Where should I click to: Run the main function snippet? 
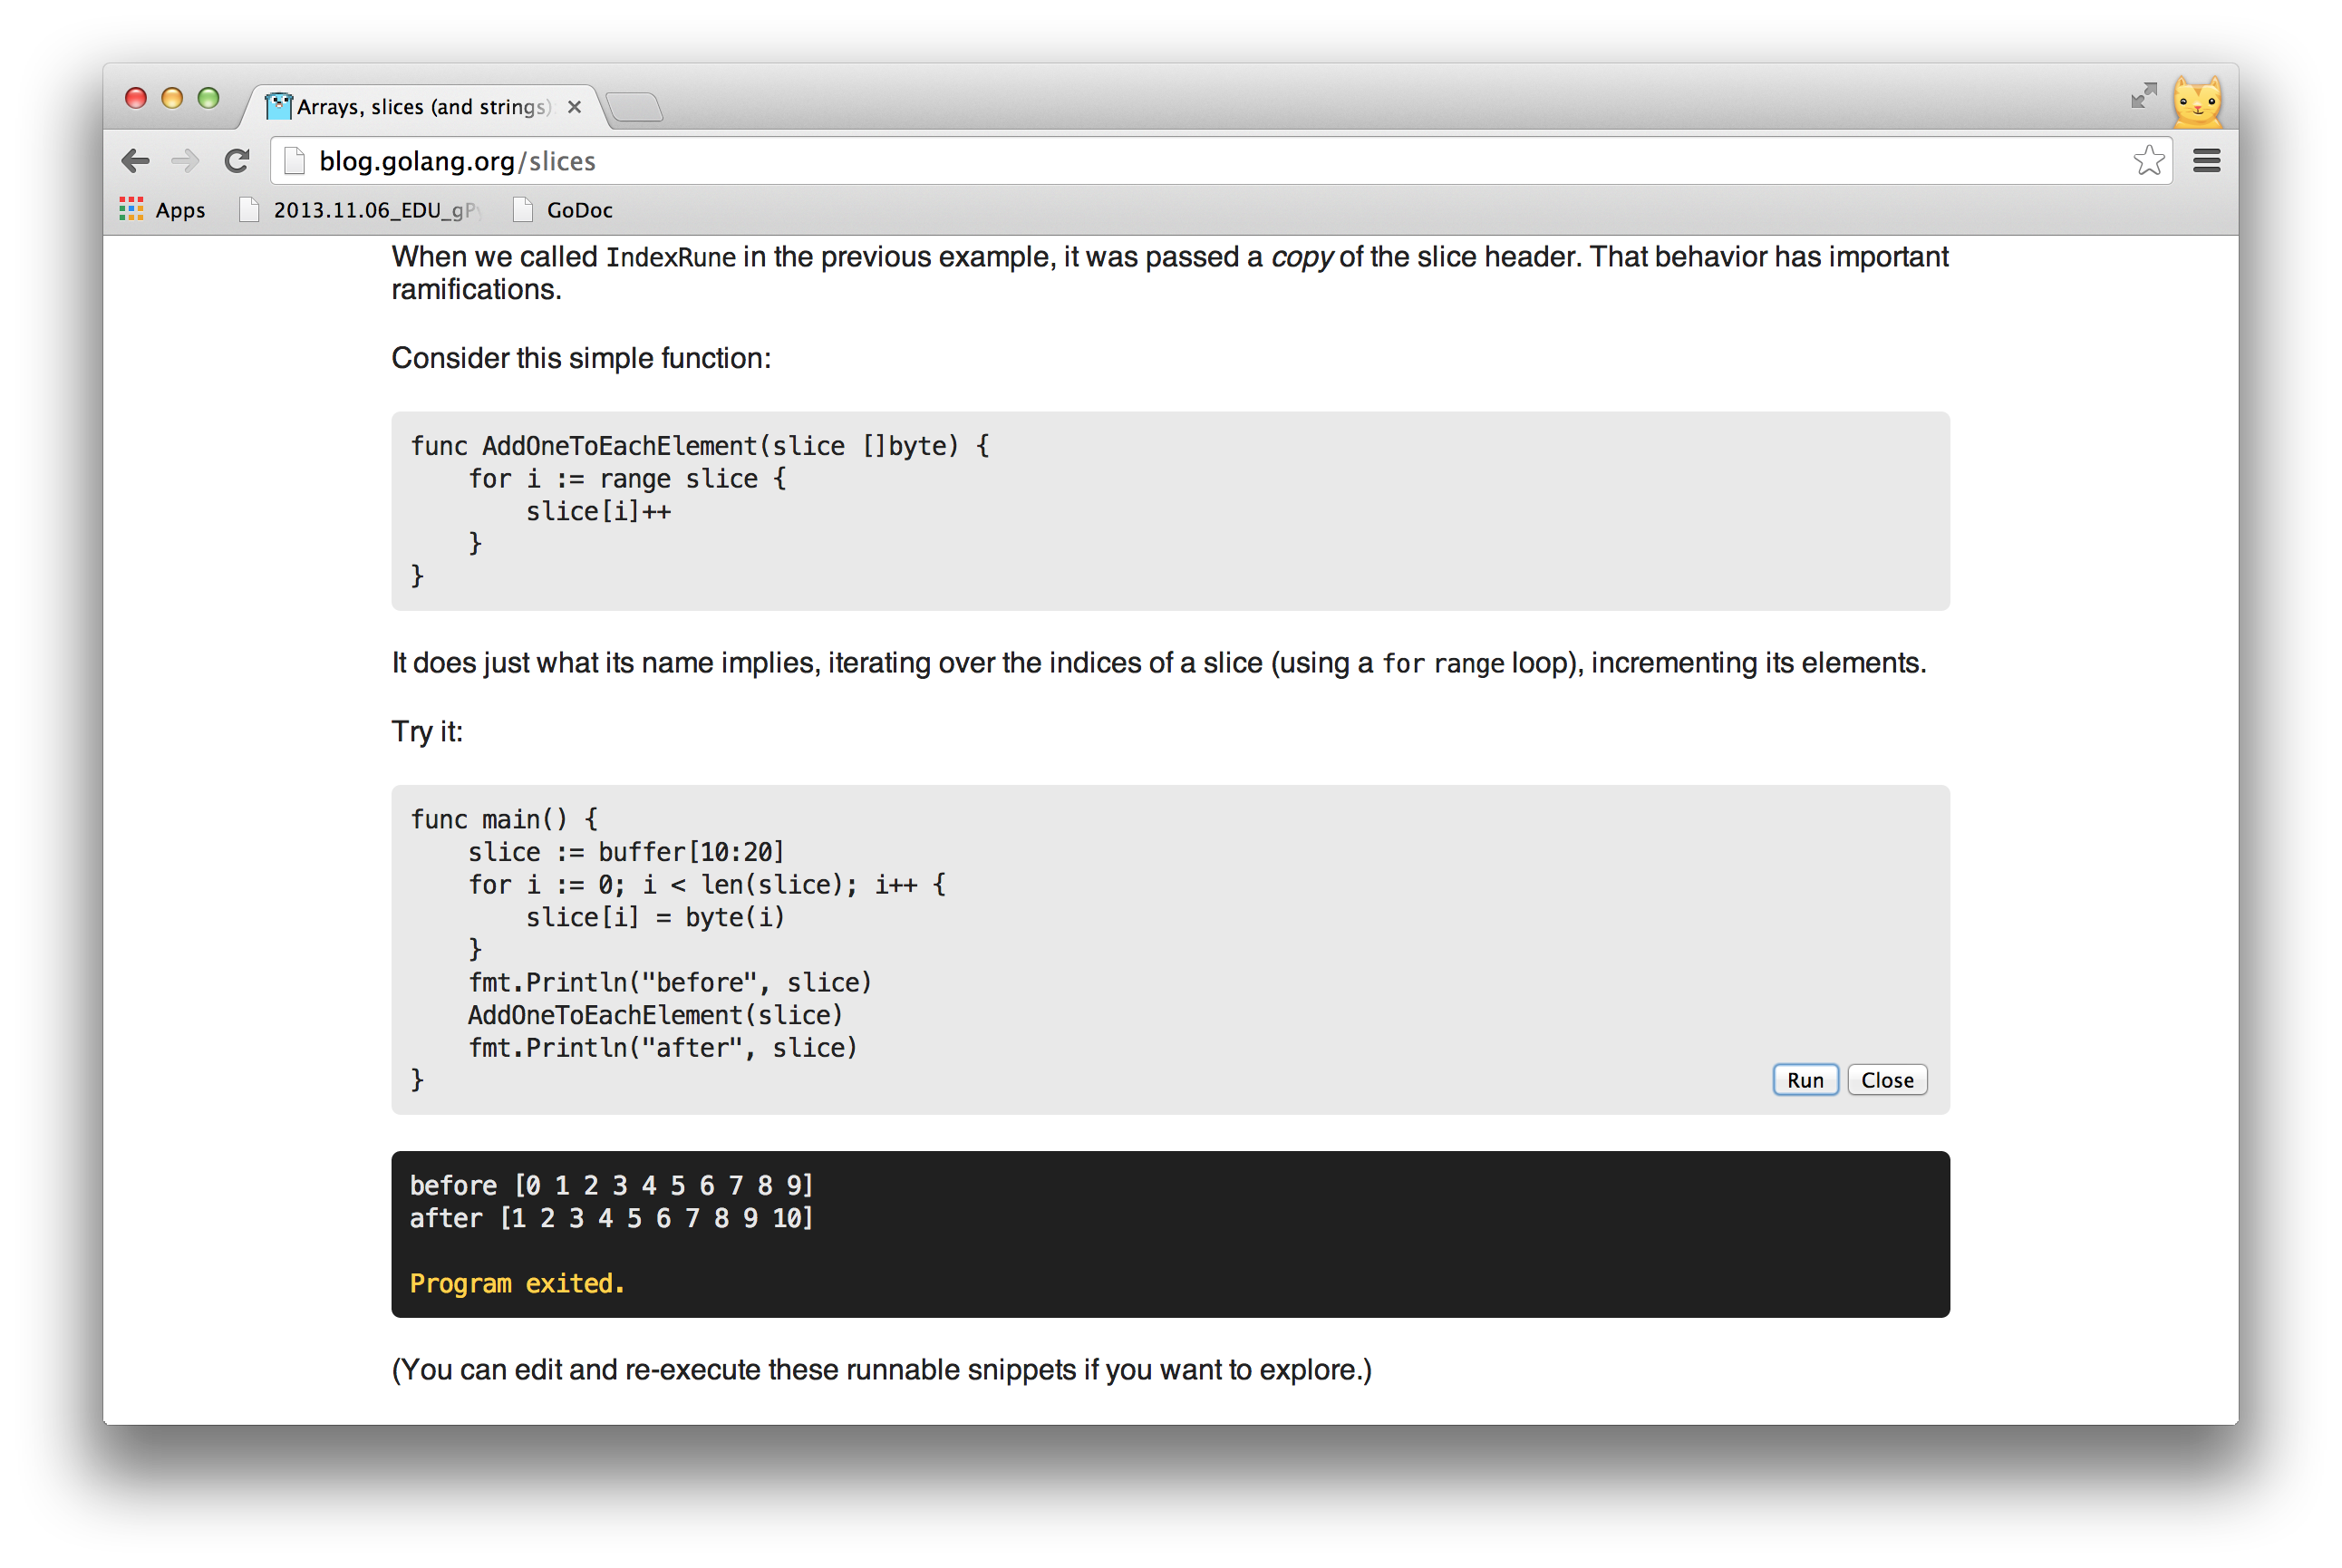coord(1804,1080)
